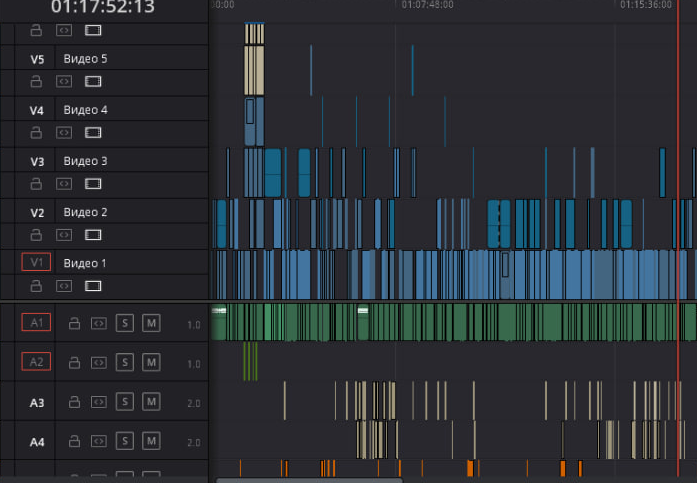Disable video on the Видео 2 track

93,235
